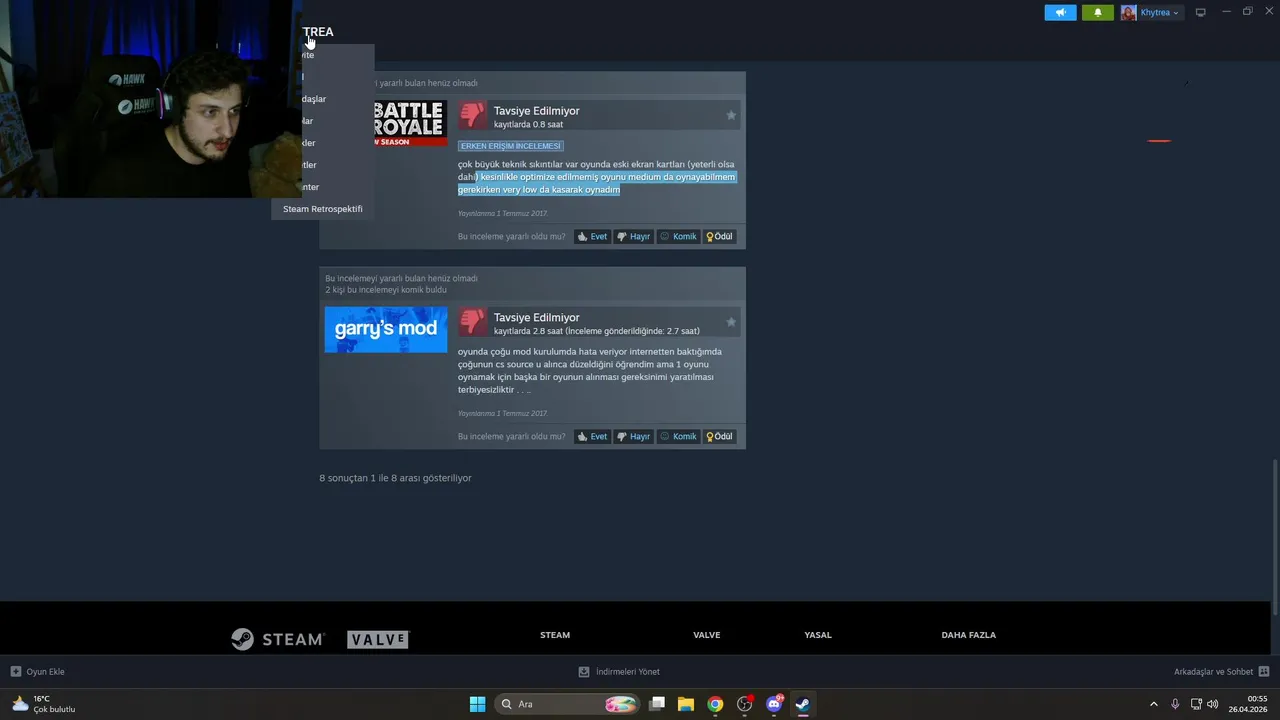The image size is (1280, 720).
Task: Vote Hayır on the Battle Royale review
Action: pos(633,237)
